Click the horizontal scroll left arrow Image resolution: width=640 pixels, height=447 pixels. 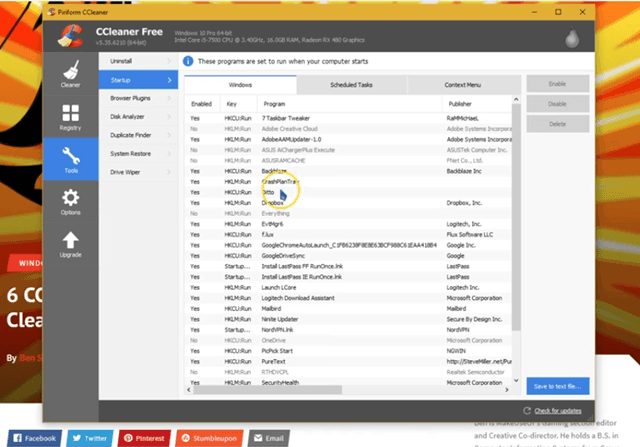[x=189, y=390]
